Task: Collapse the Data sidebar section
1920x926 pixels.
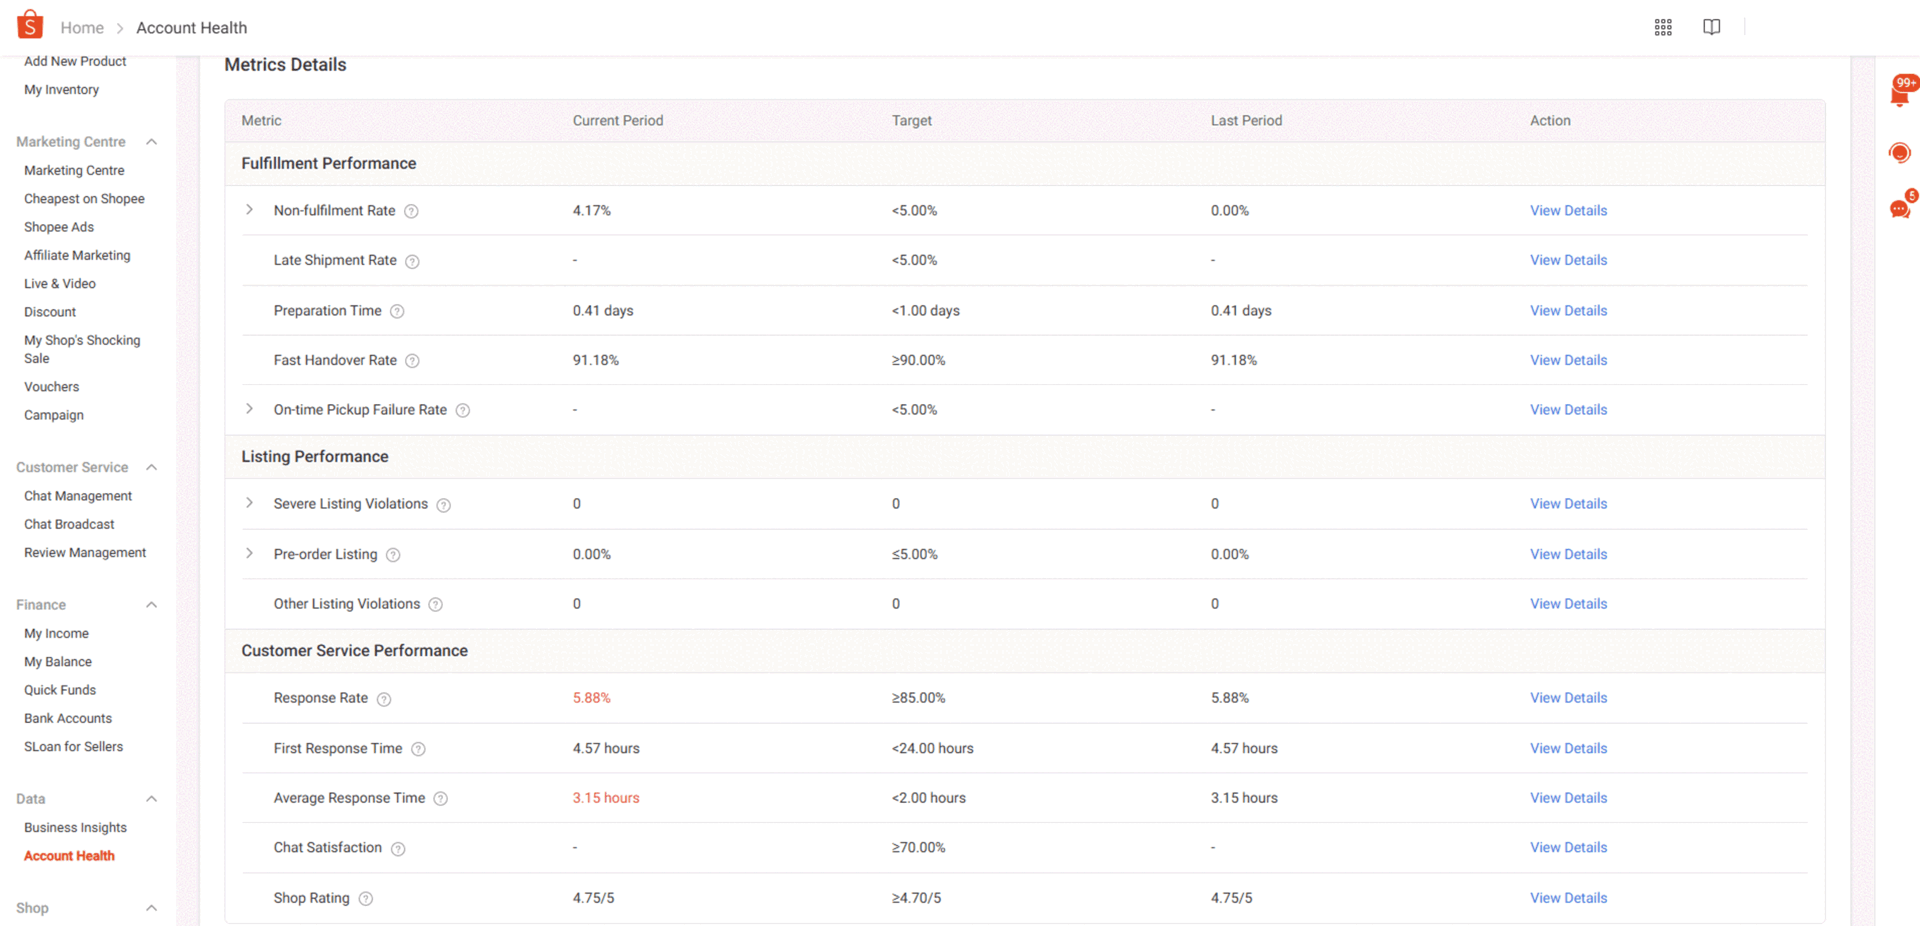Action: (x=152, y=799)
